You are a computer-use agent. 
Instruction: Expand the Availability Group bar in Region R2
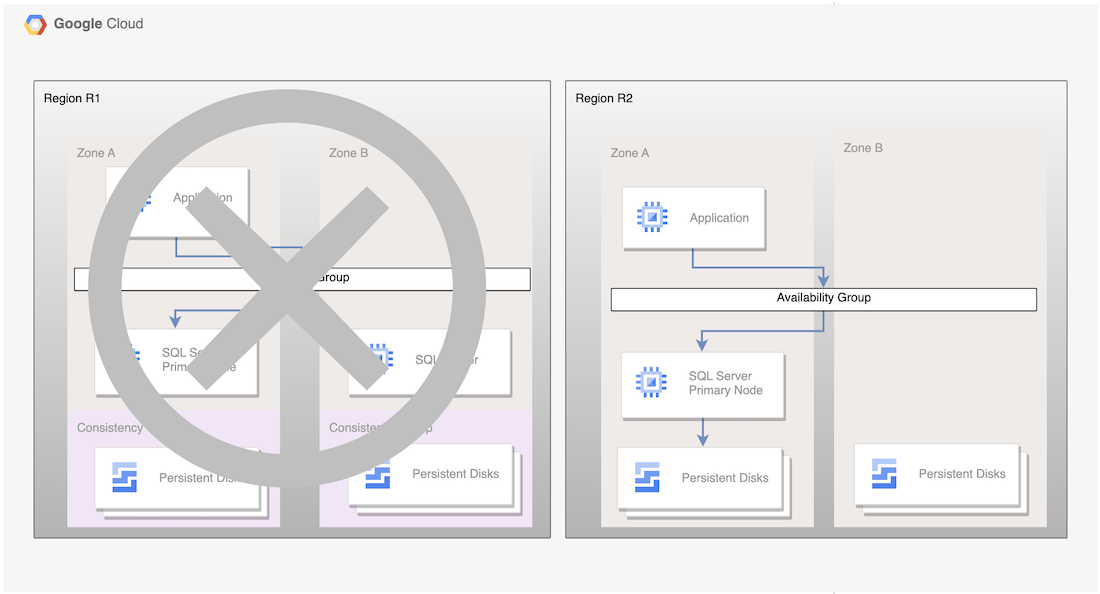(x=823, y=298)
